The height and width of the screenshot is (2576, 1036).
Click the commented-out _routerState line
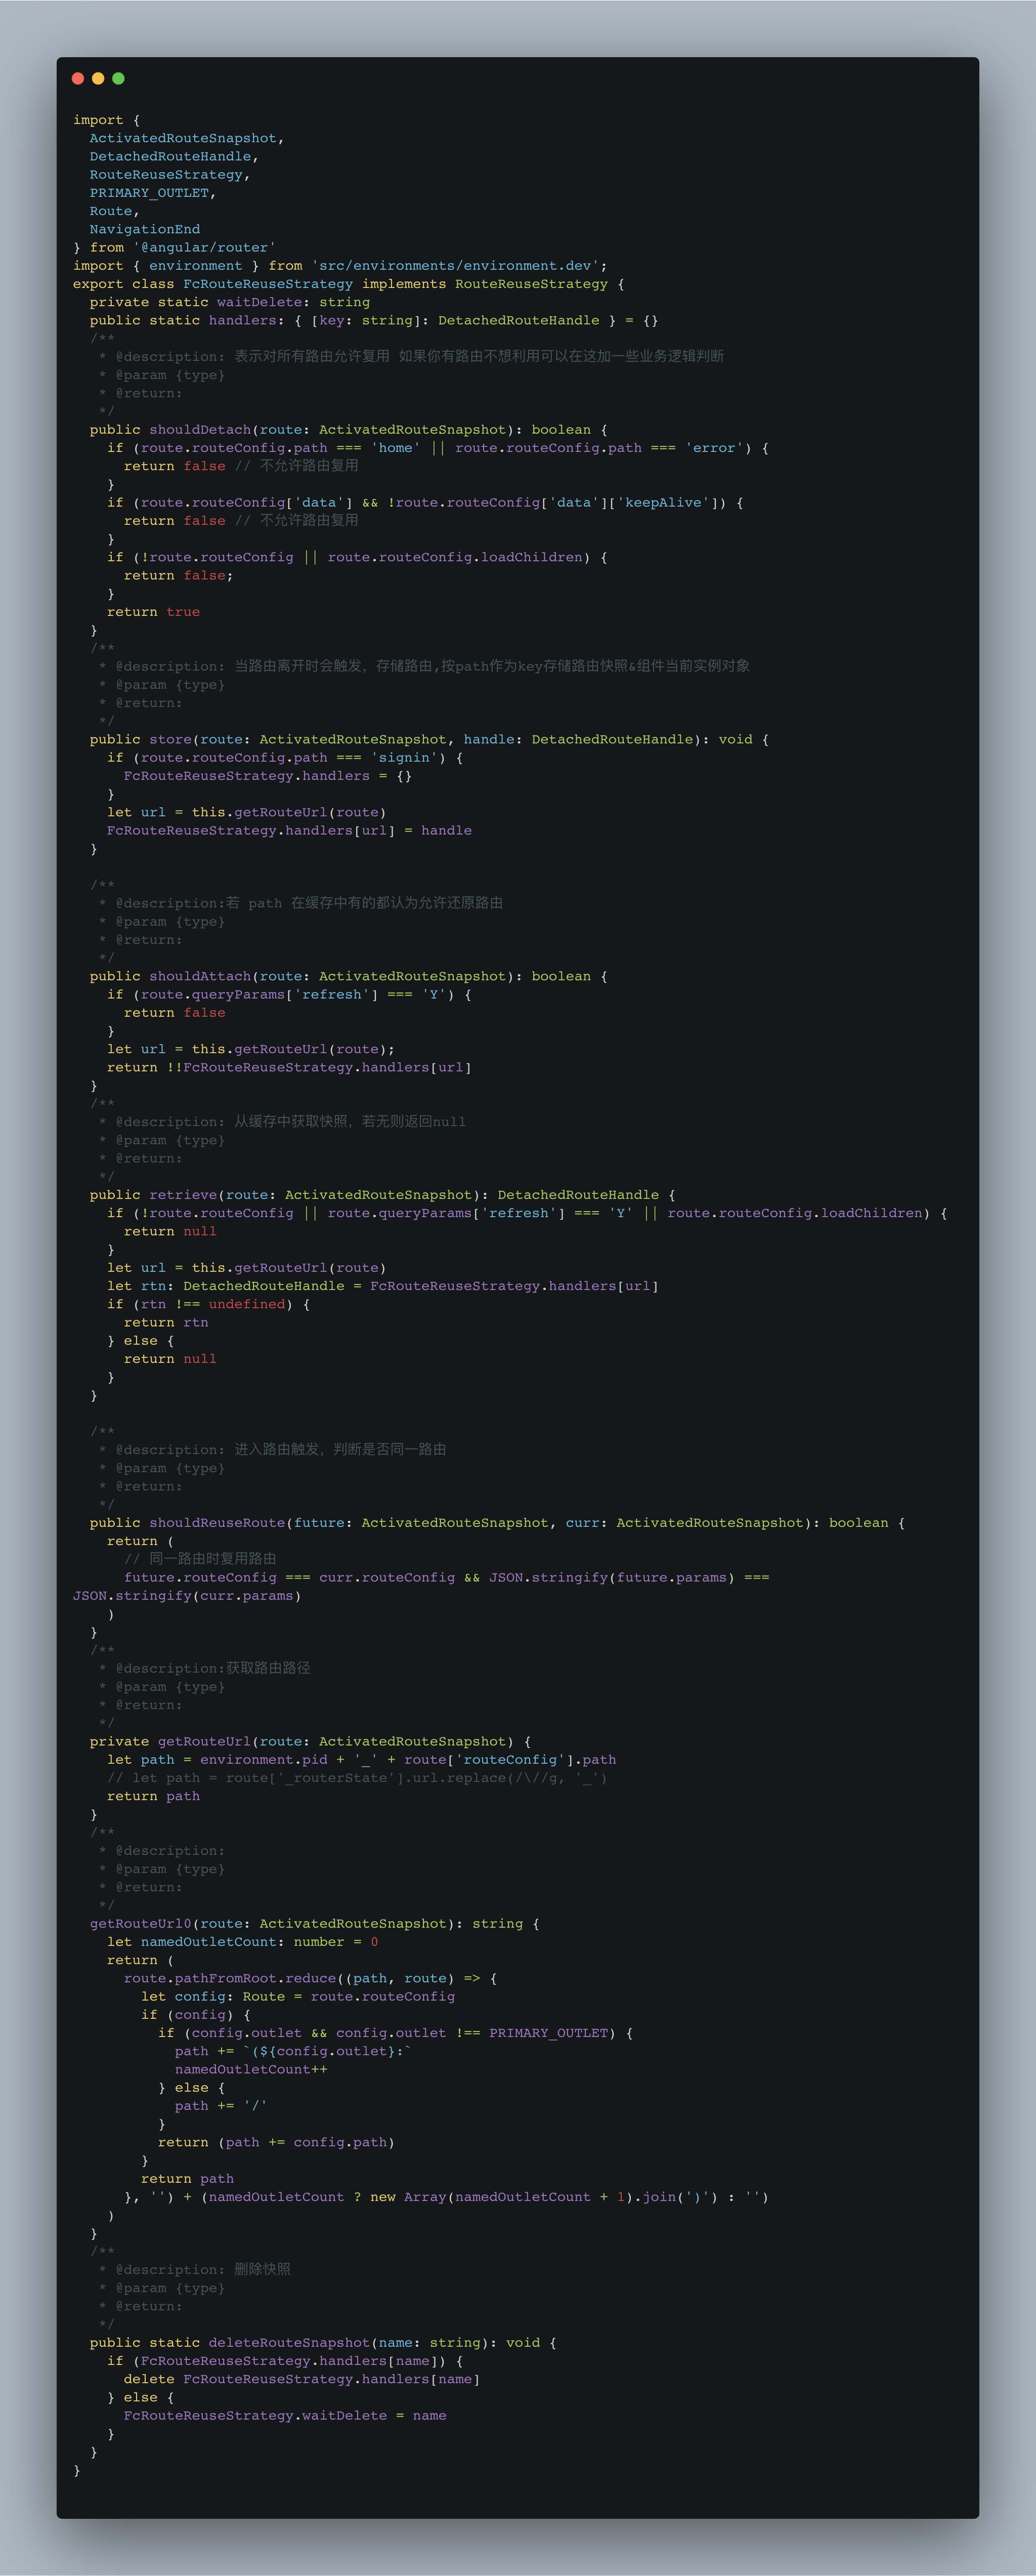click(x=357, y=1777)
